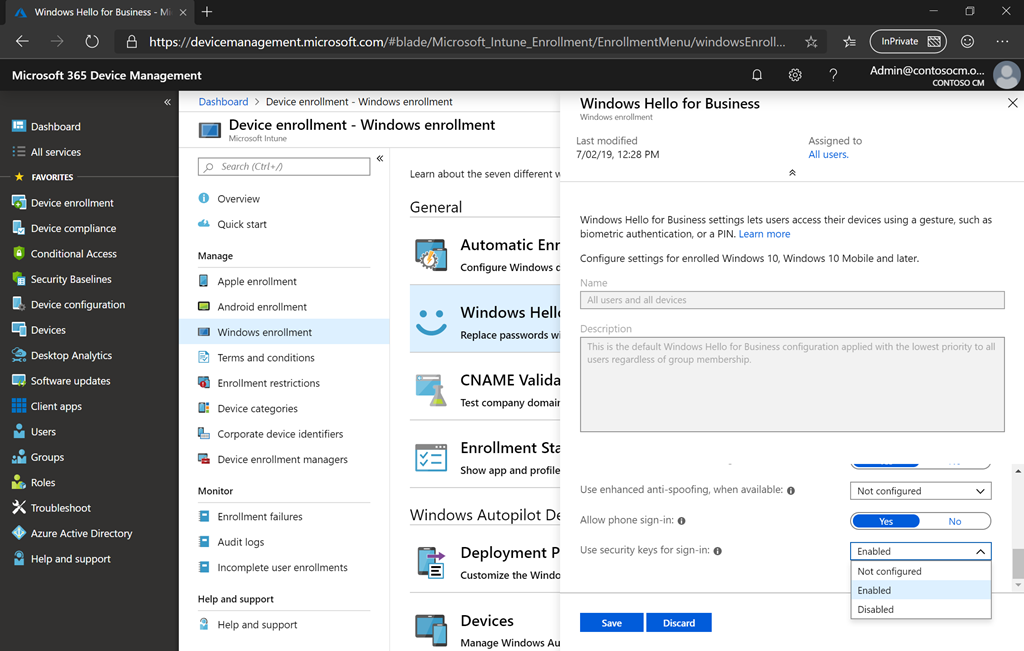Image resolution: width=1024 pixels, height=651 pixels.
Task: Open the Learn more link
Action: (x=764, y=234)
